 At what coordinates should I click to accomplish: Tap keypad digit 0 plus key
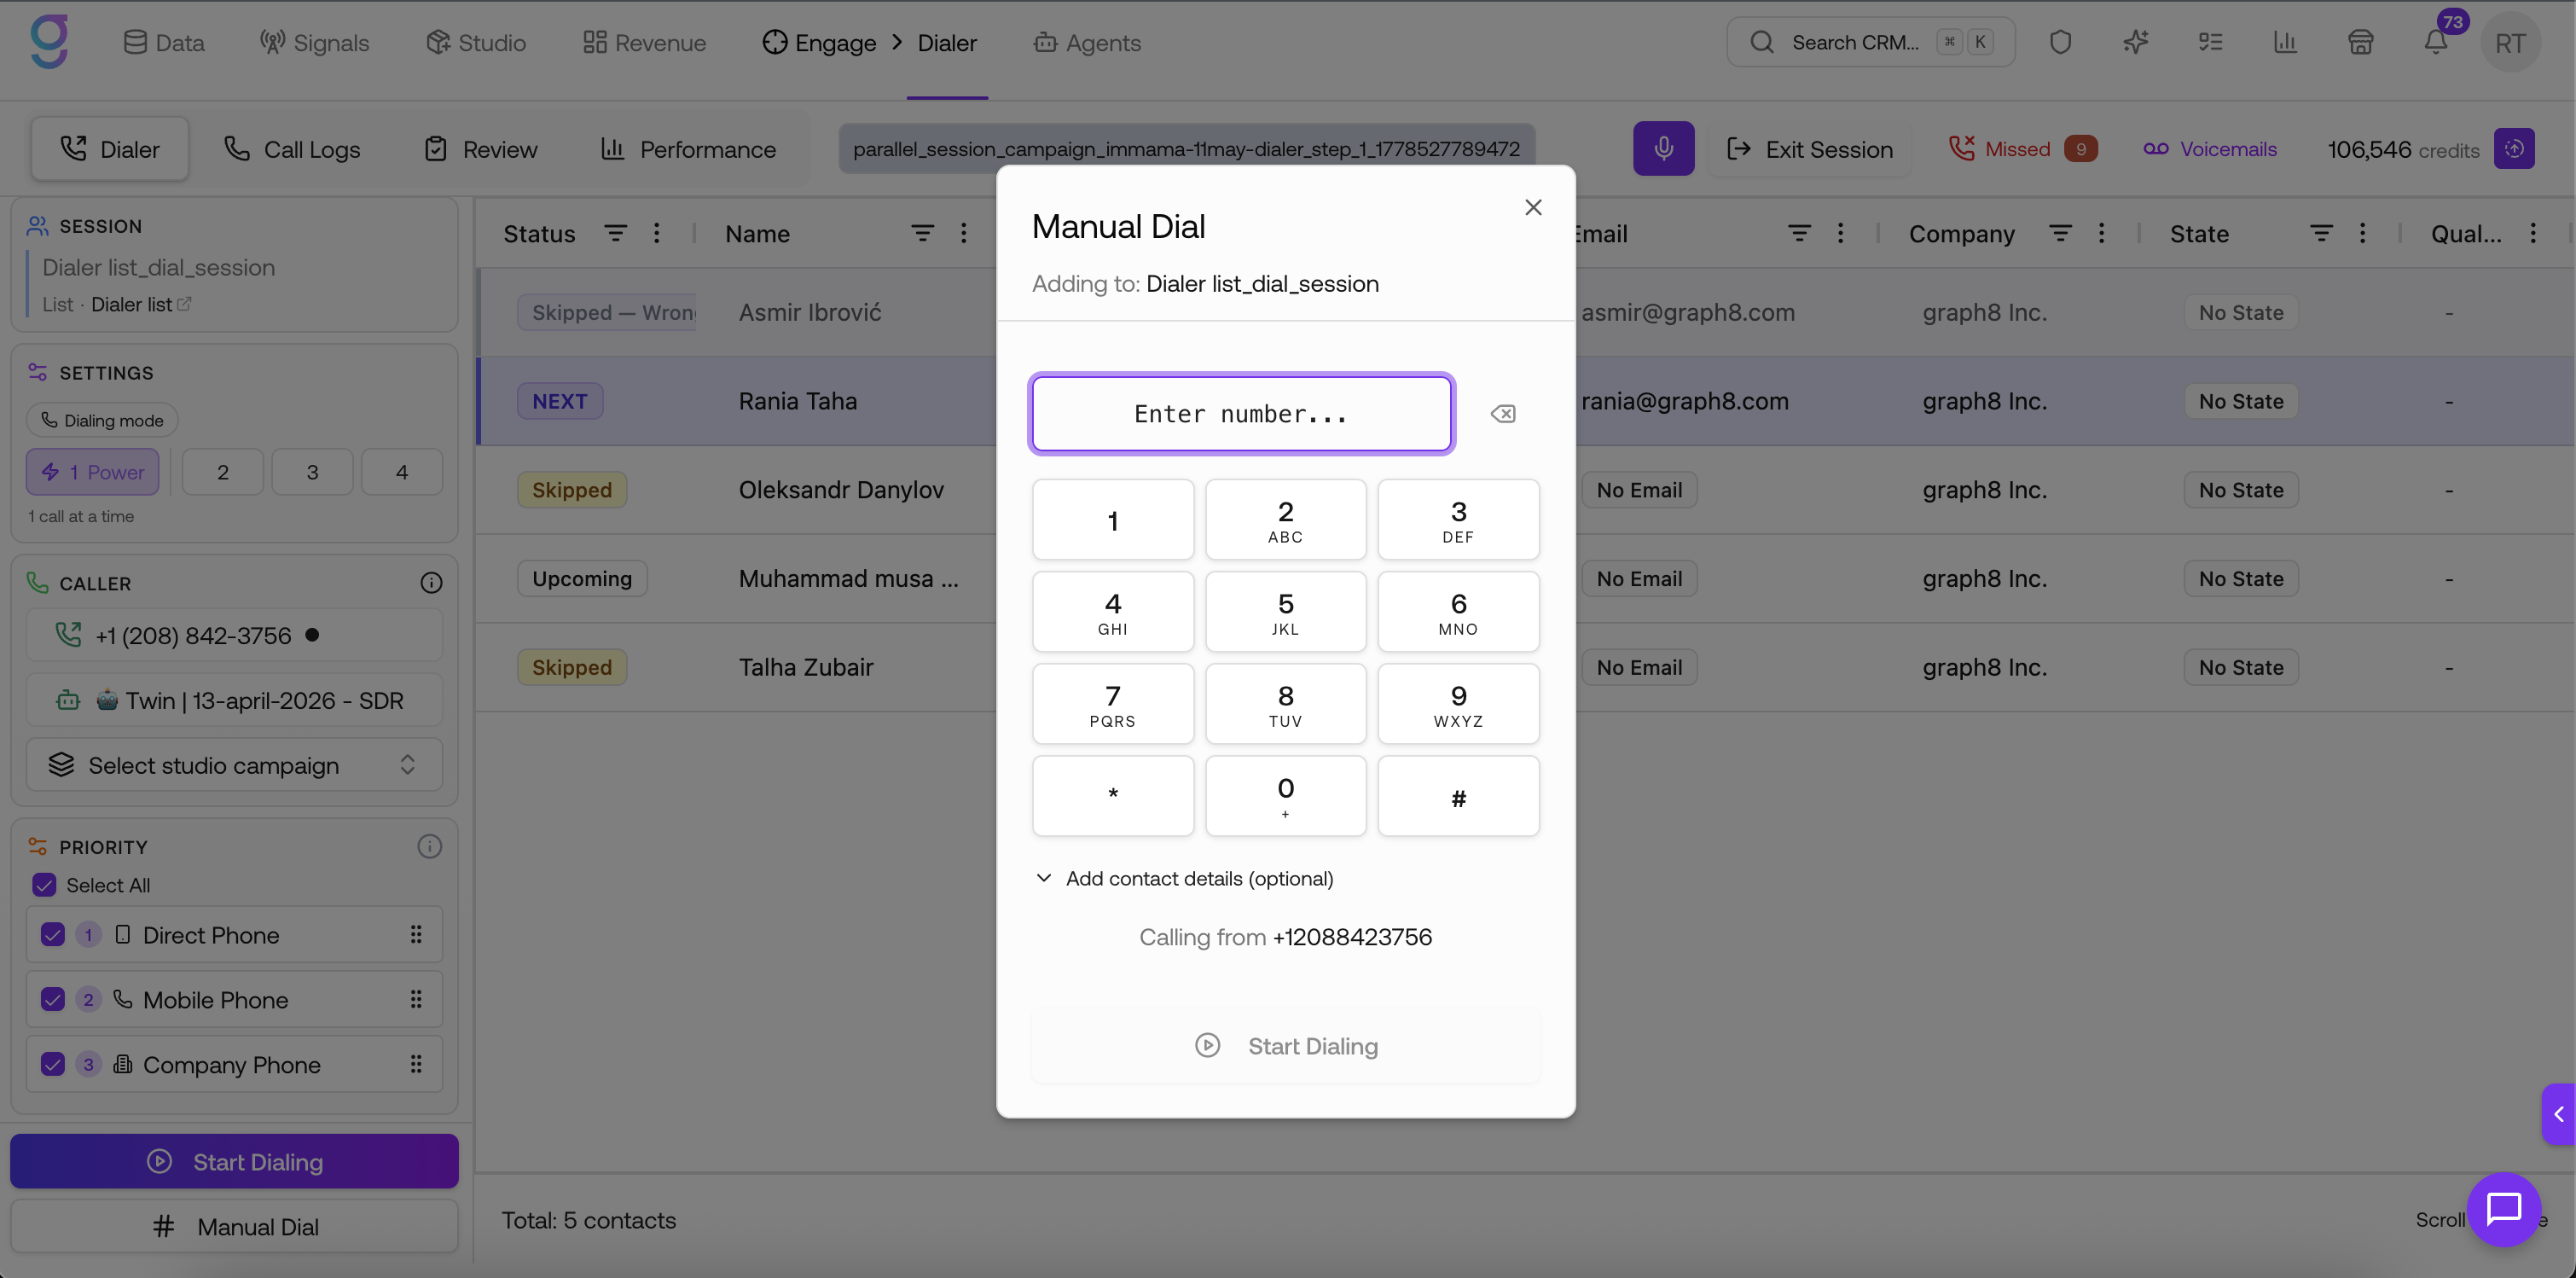1285,796
